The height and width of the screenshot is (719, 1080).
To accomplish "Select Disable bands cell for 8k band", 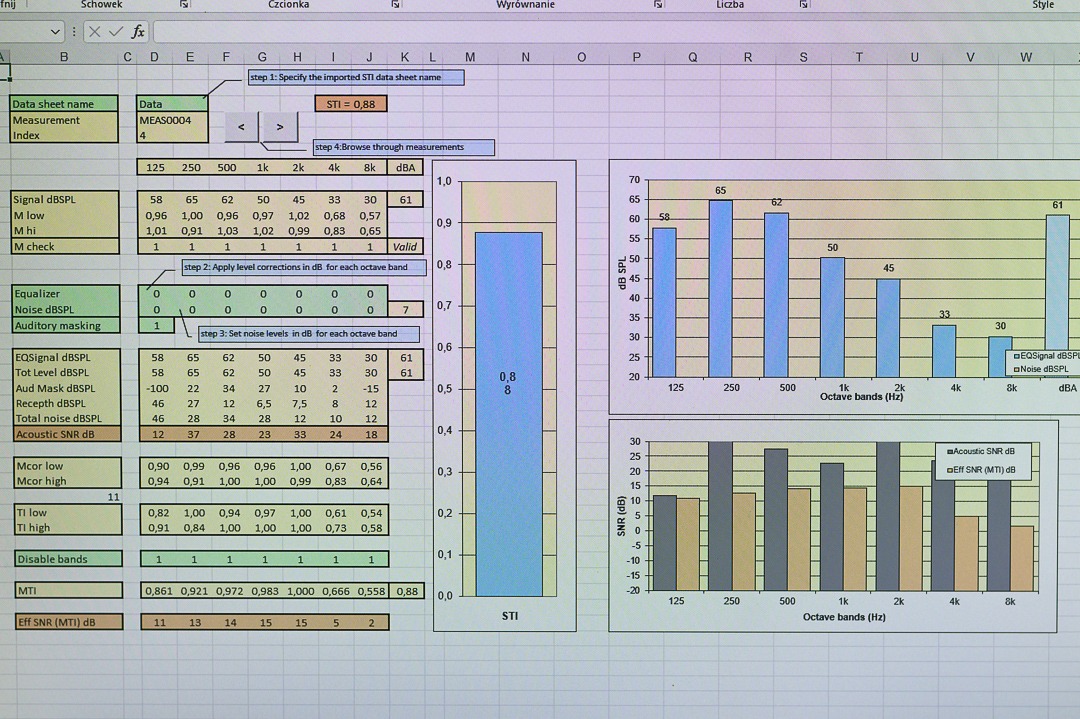I will [370, 560].
